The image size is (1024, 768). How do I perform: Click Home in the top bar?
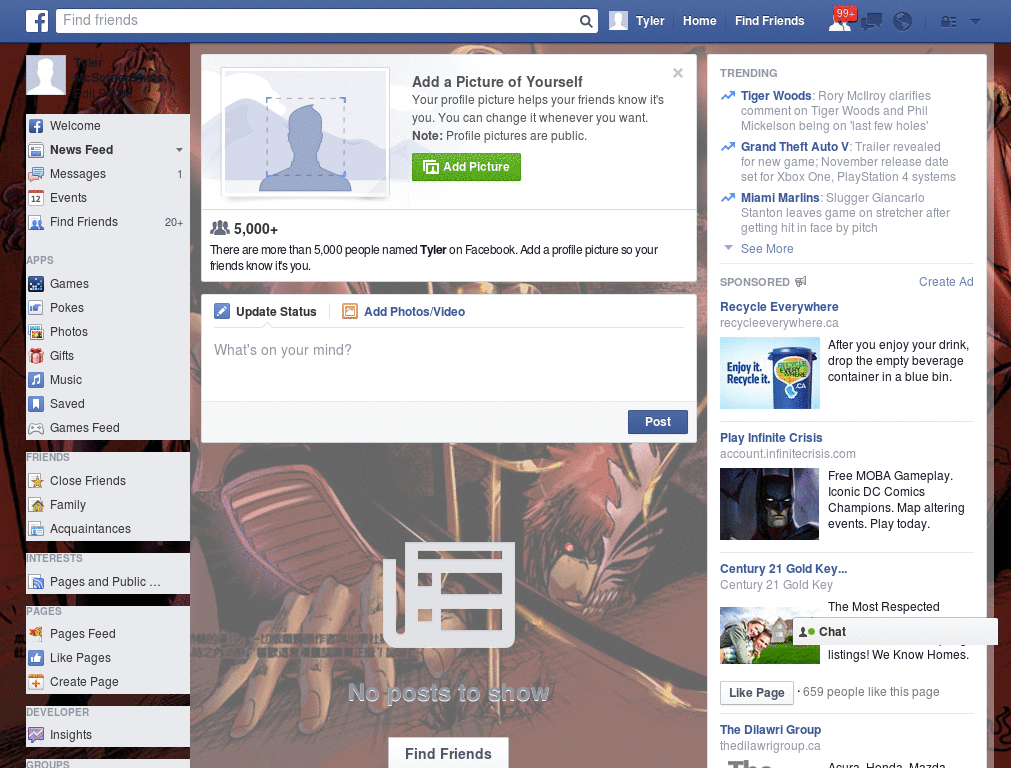699,21
